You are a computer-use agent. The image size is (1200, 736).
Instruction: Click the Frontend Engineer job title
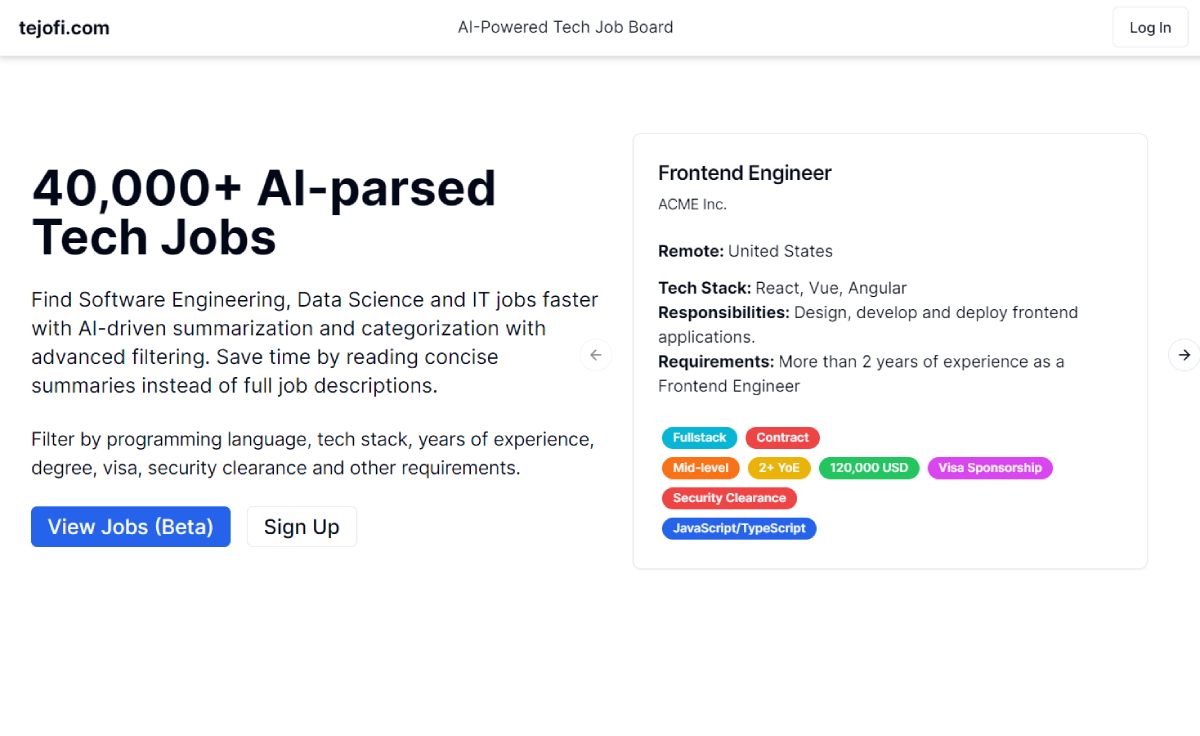click(x=745, y=173)
